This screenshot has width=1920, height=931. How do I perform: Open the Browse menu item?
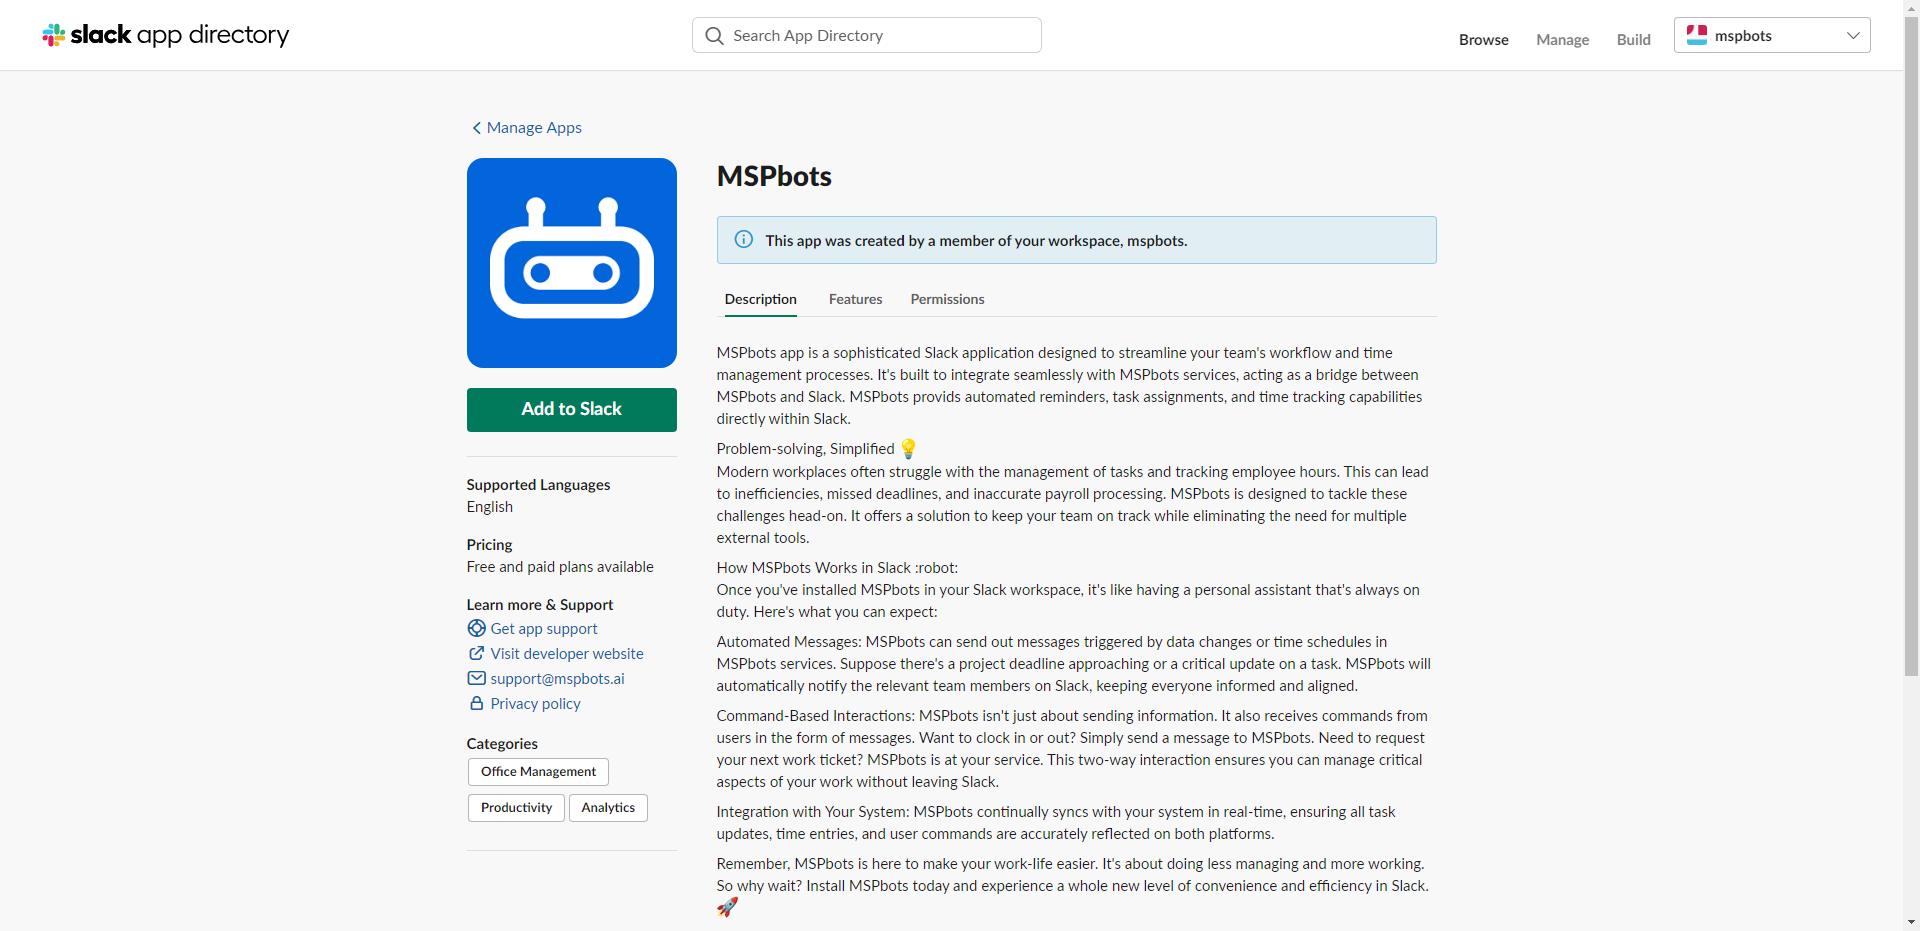point(1483,40)
